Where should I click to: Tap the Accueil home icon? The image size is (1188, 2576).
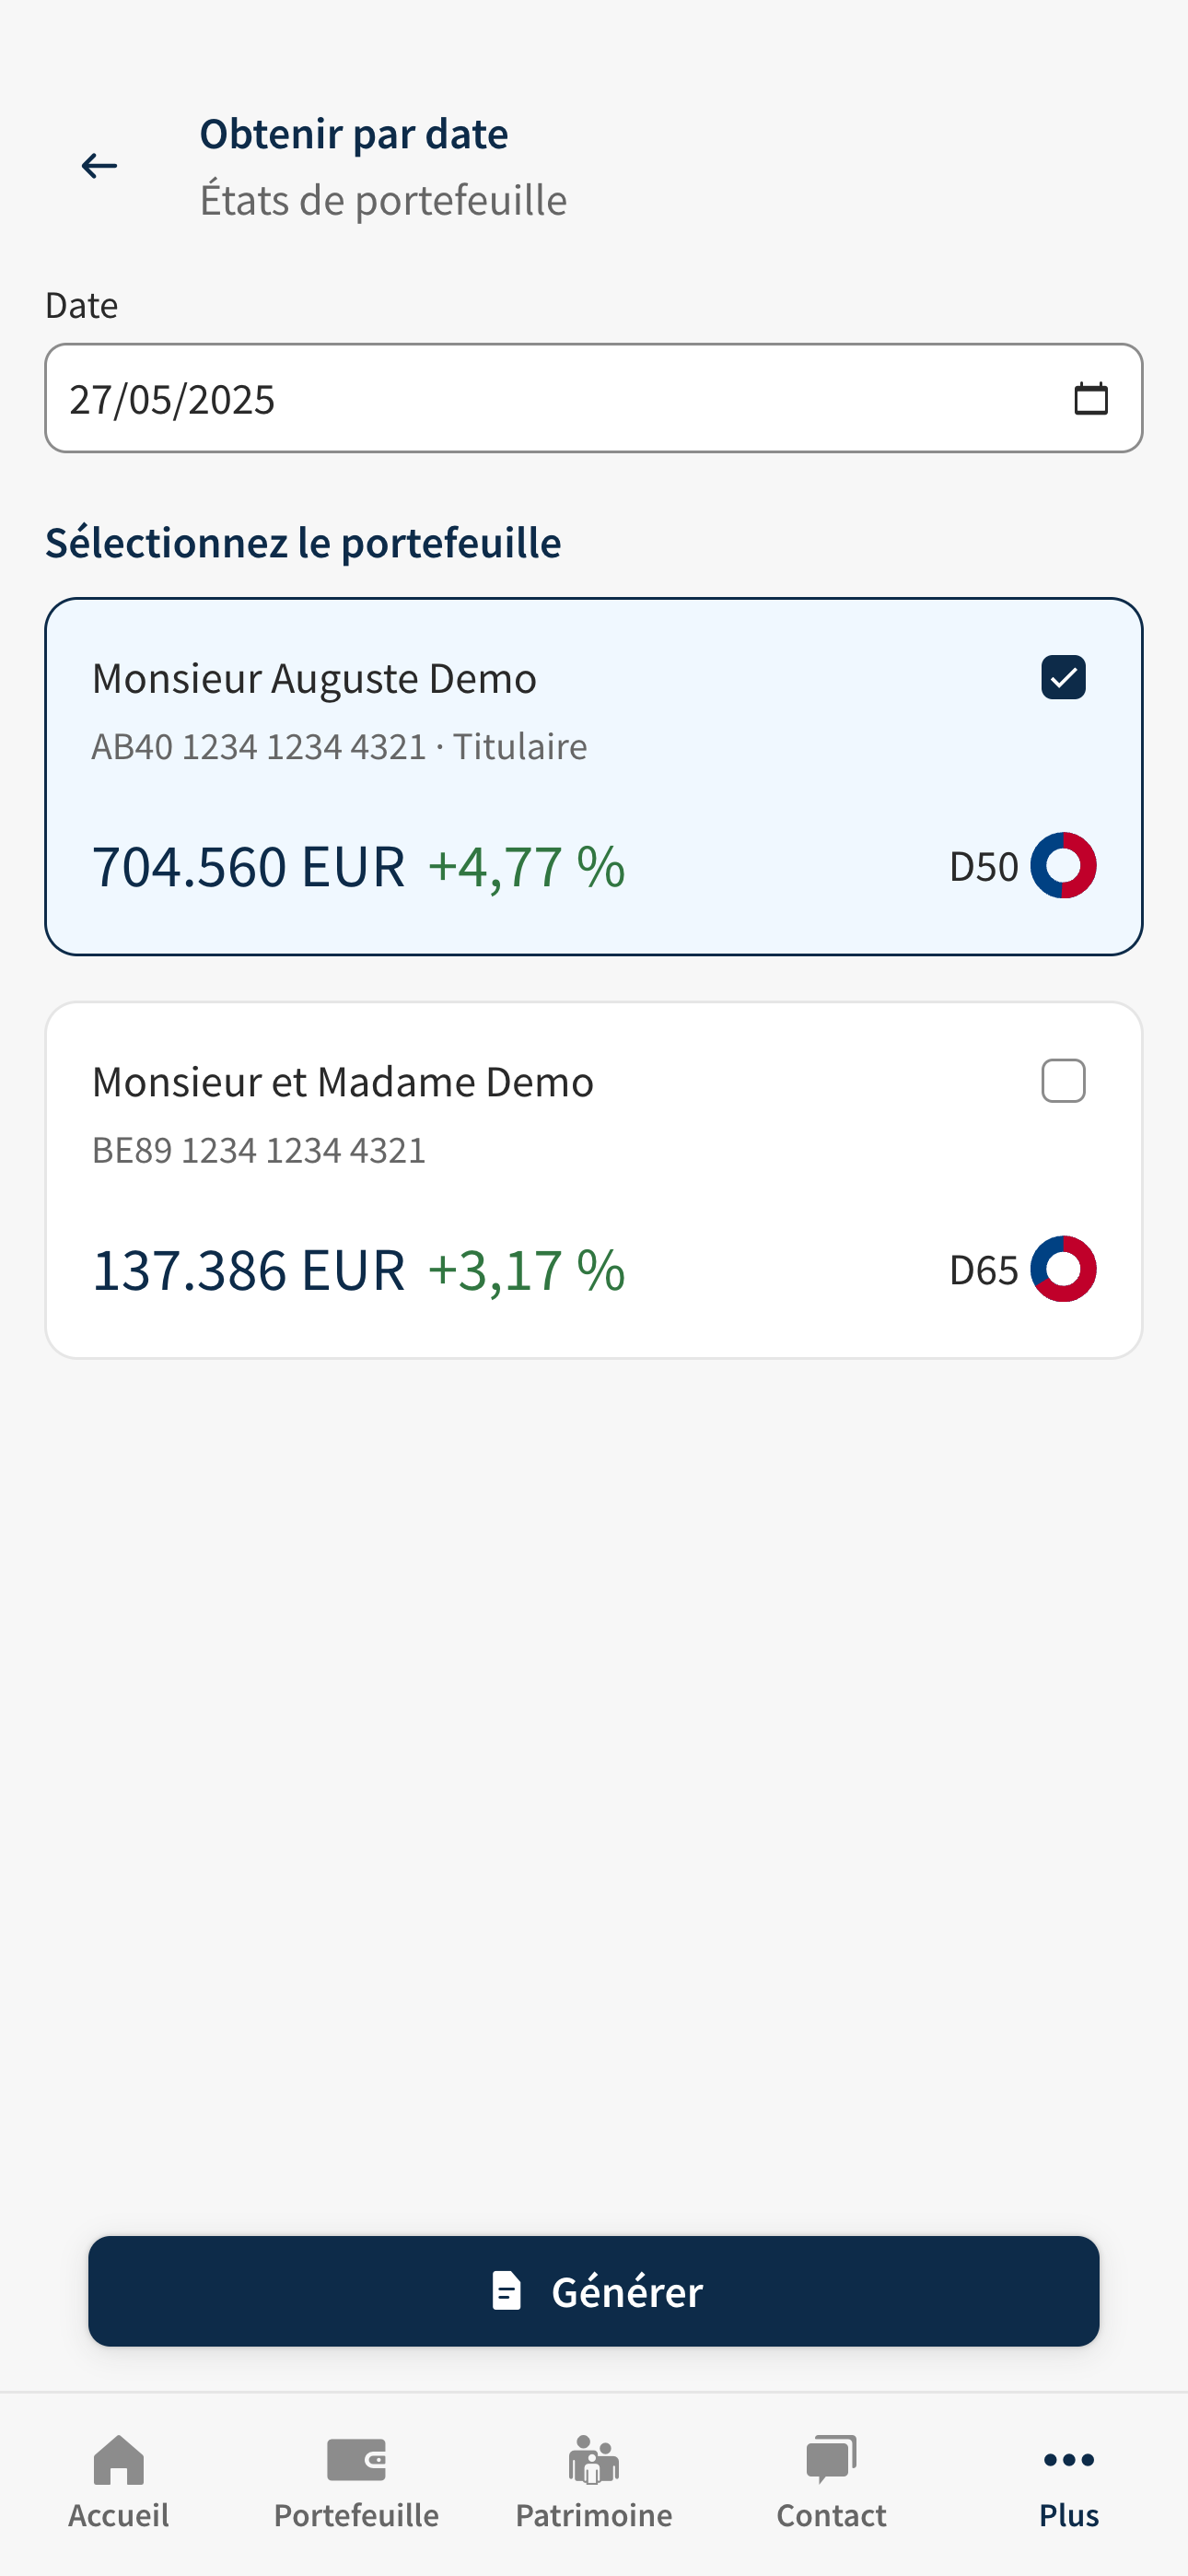(x=118, y=2459)
